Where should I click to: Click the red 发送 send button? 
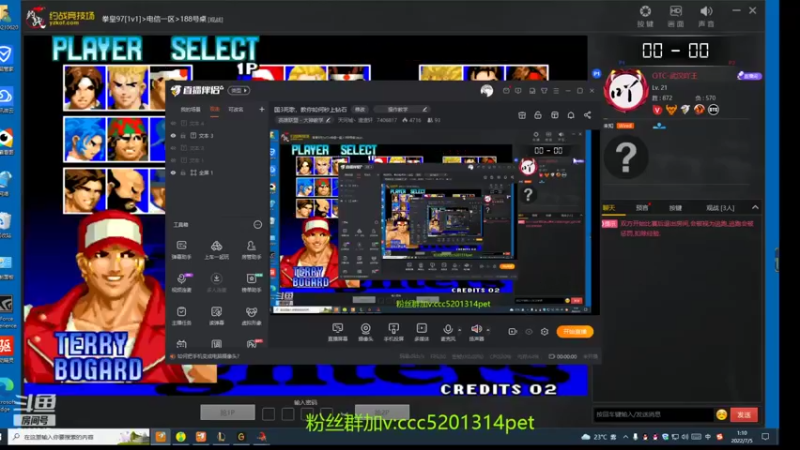point(743,415)
